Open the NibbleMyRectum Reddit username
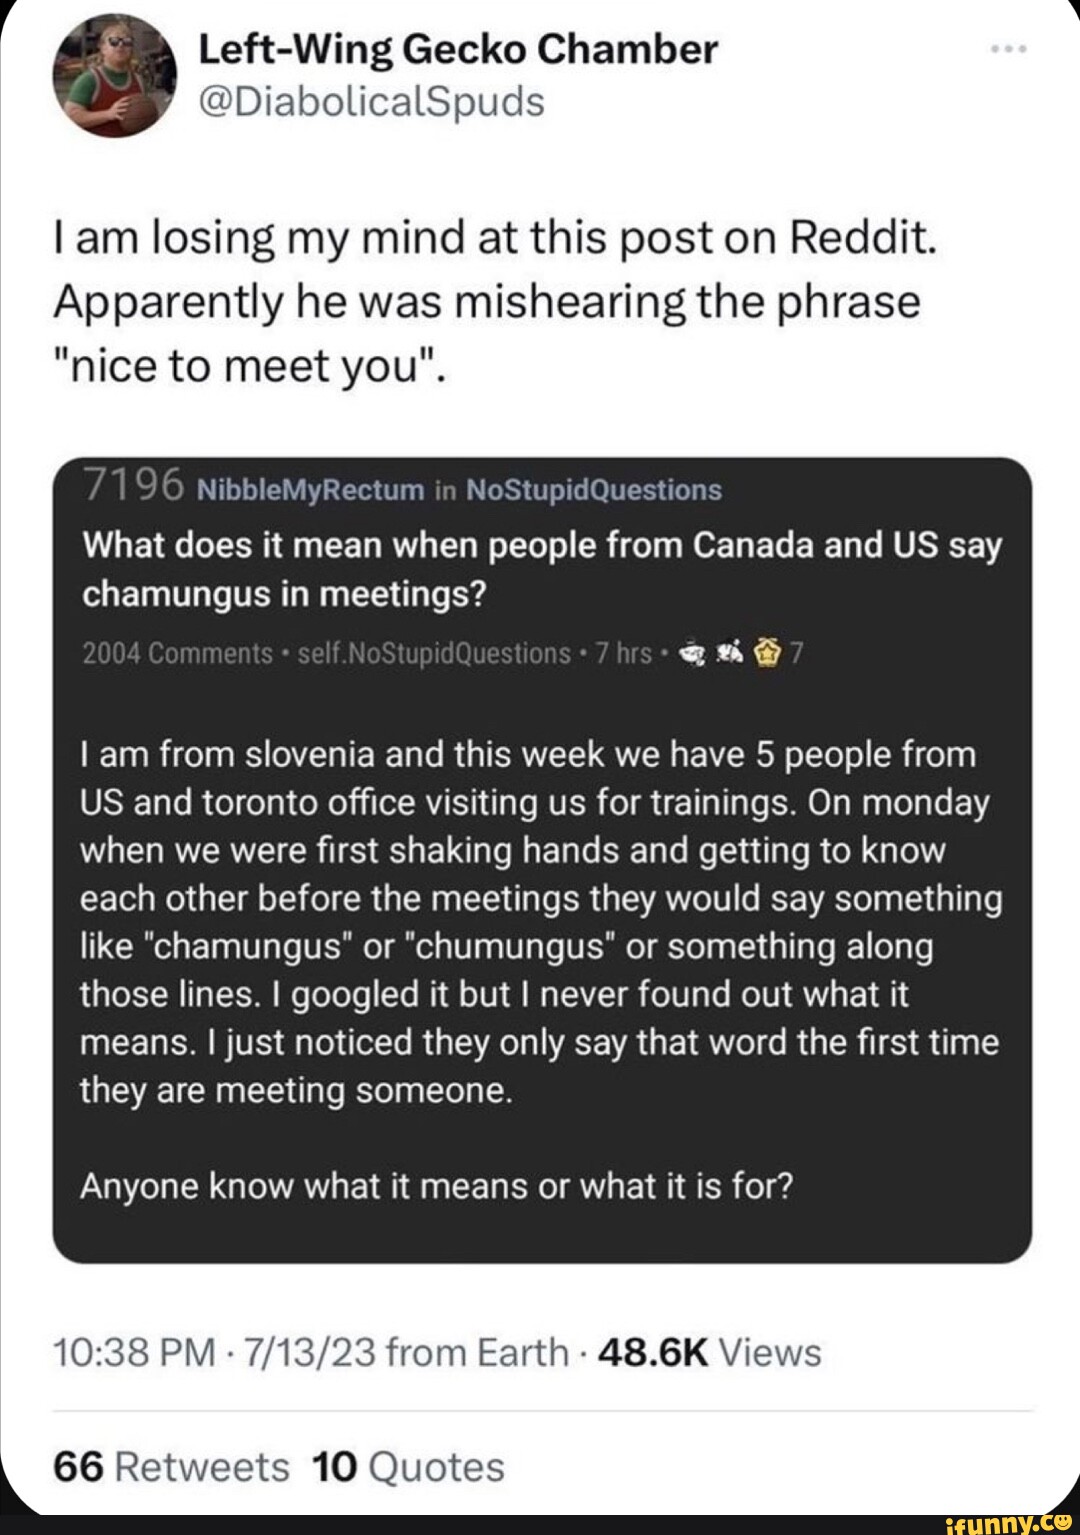This screenshot has width=1080, height=1535. (x=310, y=490)
